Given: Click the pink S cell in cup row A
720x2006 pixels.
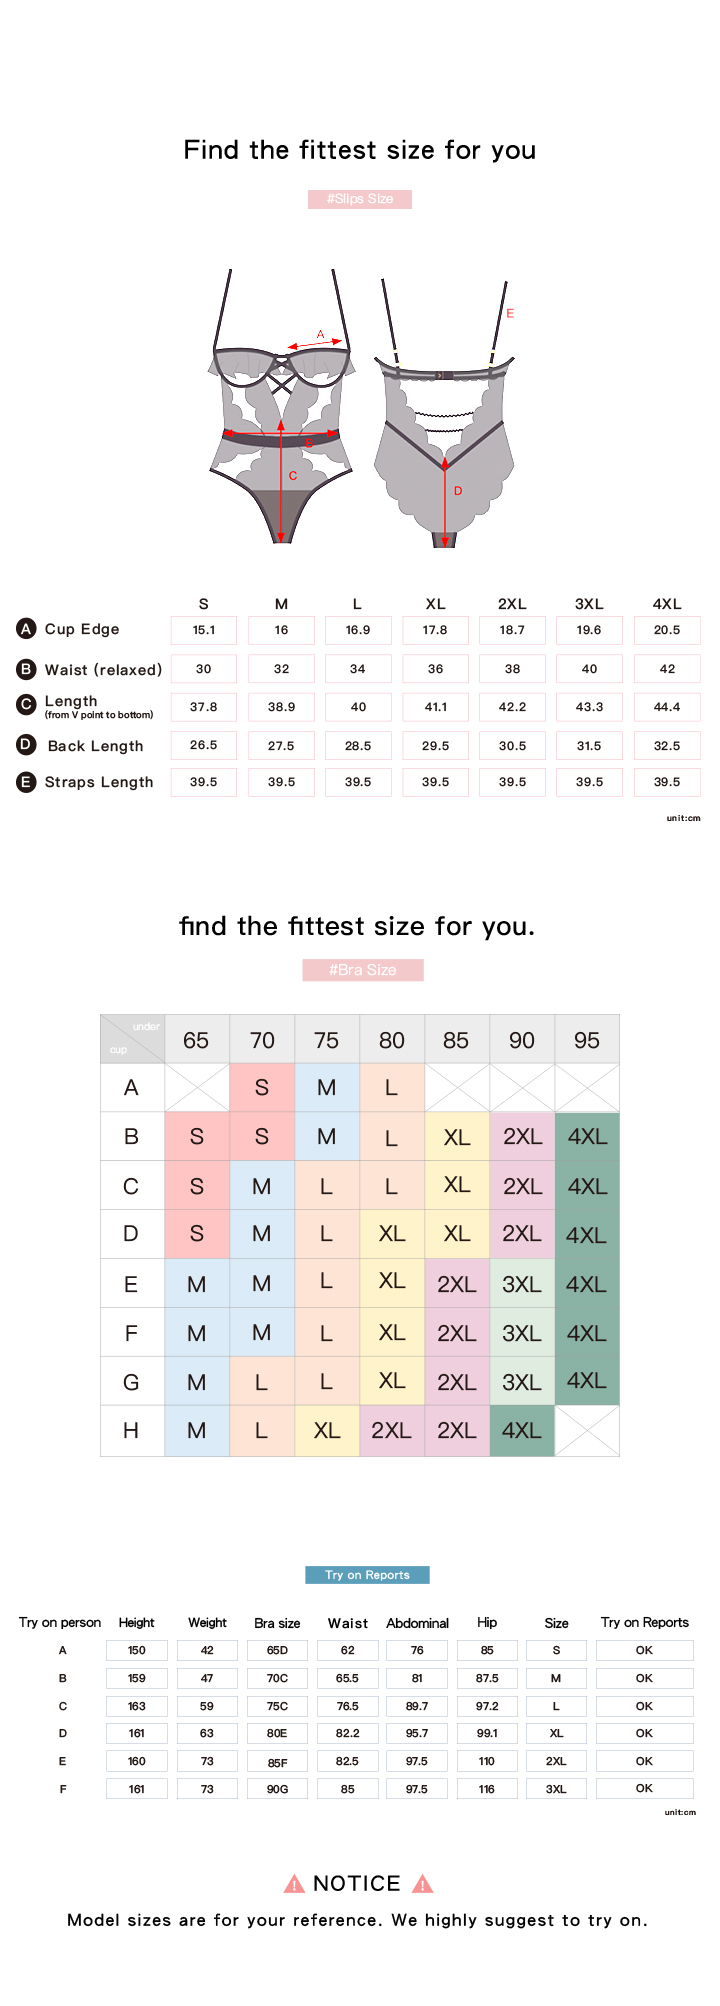Looking at the screenshot, I should 262,1088.
